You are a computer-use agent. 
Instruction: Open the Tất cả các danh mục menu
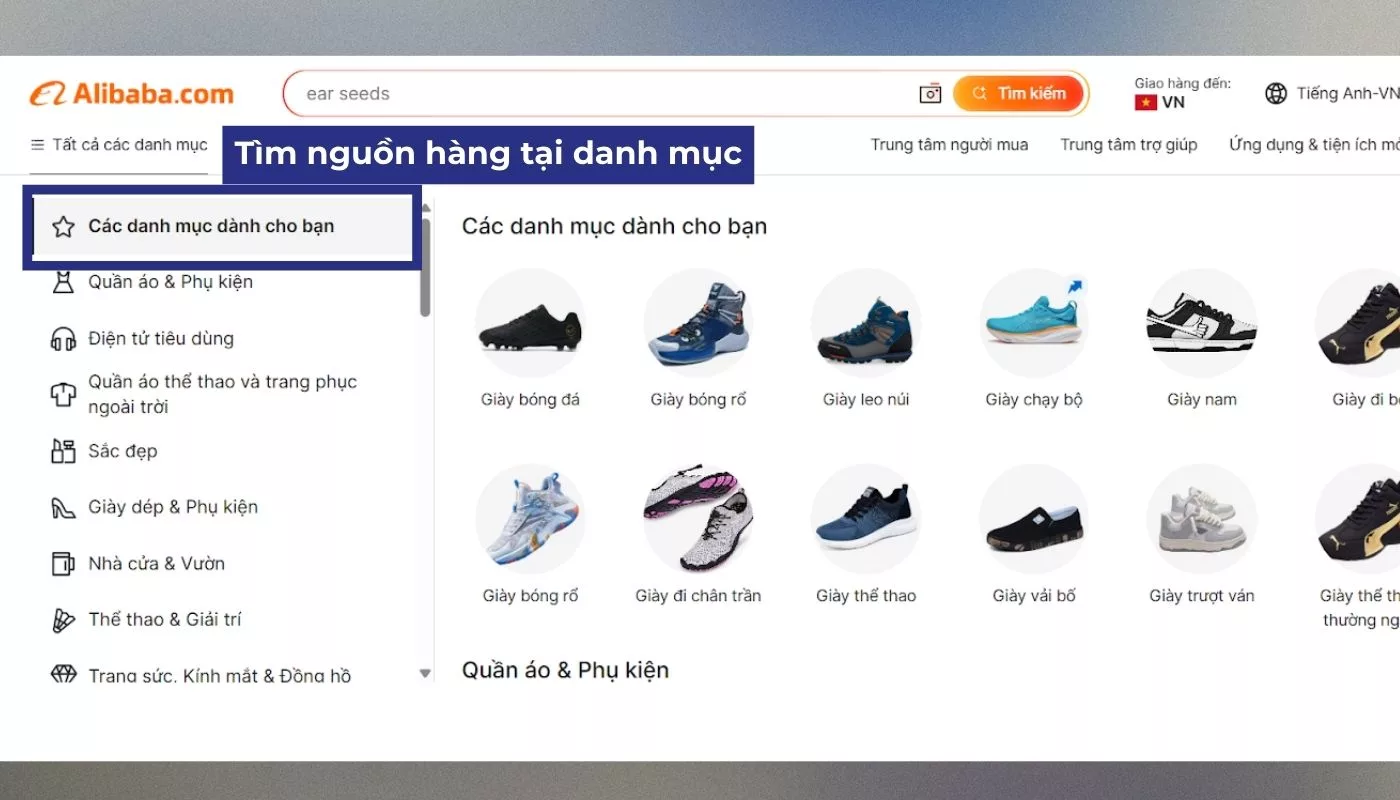[120, 144]
